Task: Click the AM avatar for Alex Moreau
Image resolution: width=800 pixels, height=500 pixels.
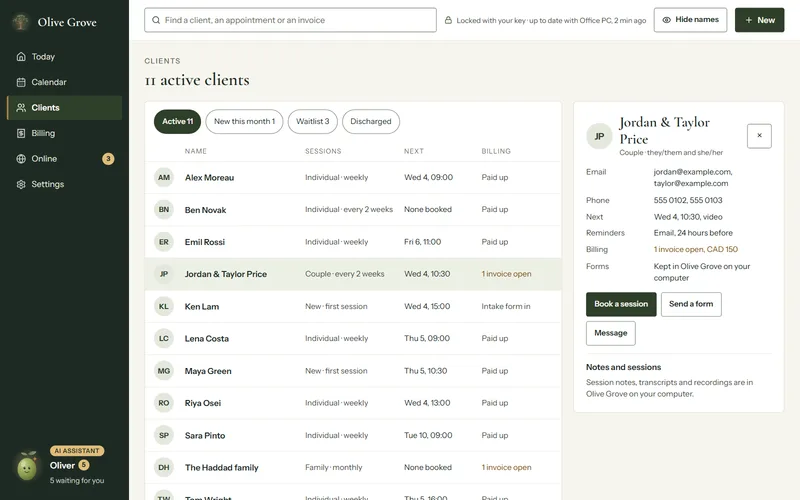Action: (164, 177)
